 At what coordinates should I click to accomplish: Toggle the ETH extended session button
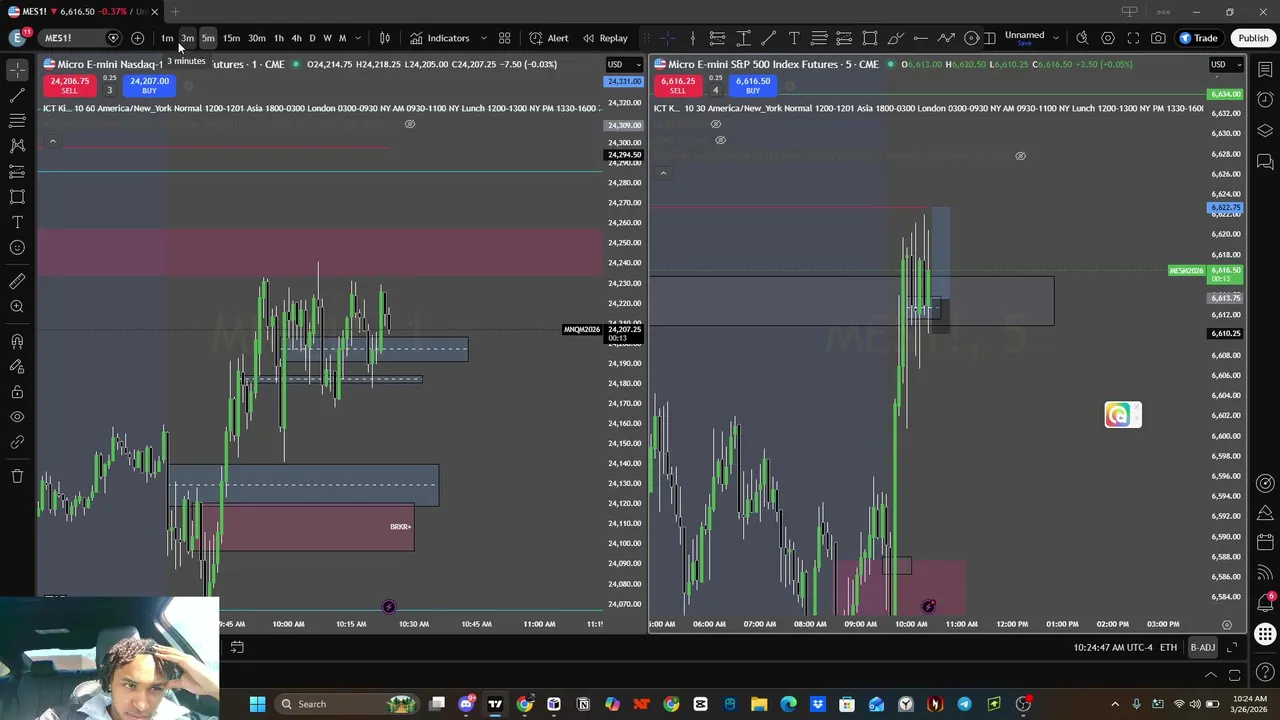1168,647
